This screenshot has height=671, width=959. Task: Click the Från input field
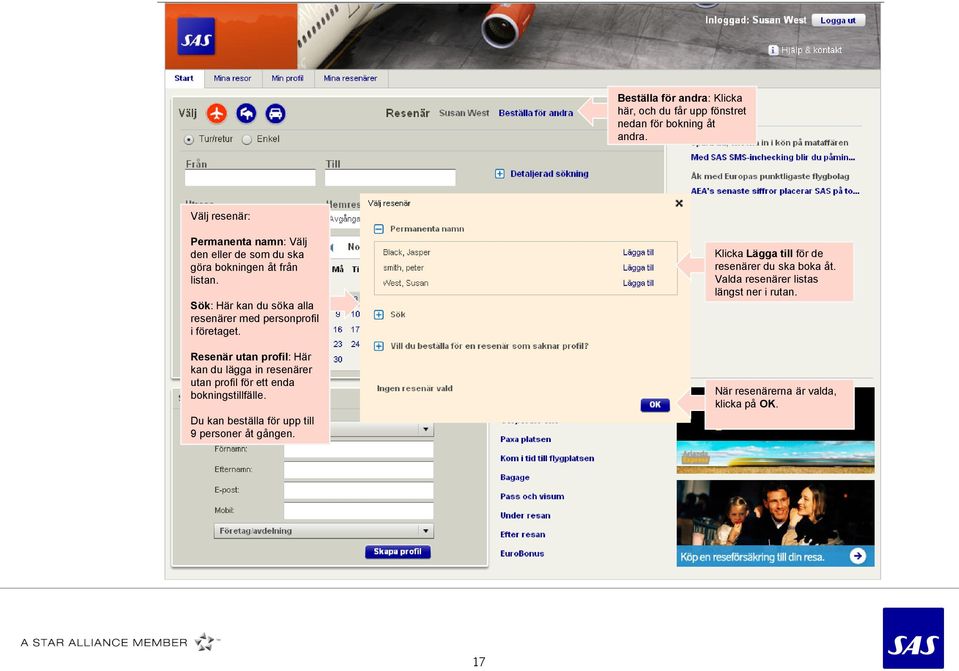tap(250, 178)
